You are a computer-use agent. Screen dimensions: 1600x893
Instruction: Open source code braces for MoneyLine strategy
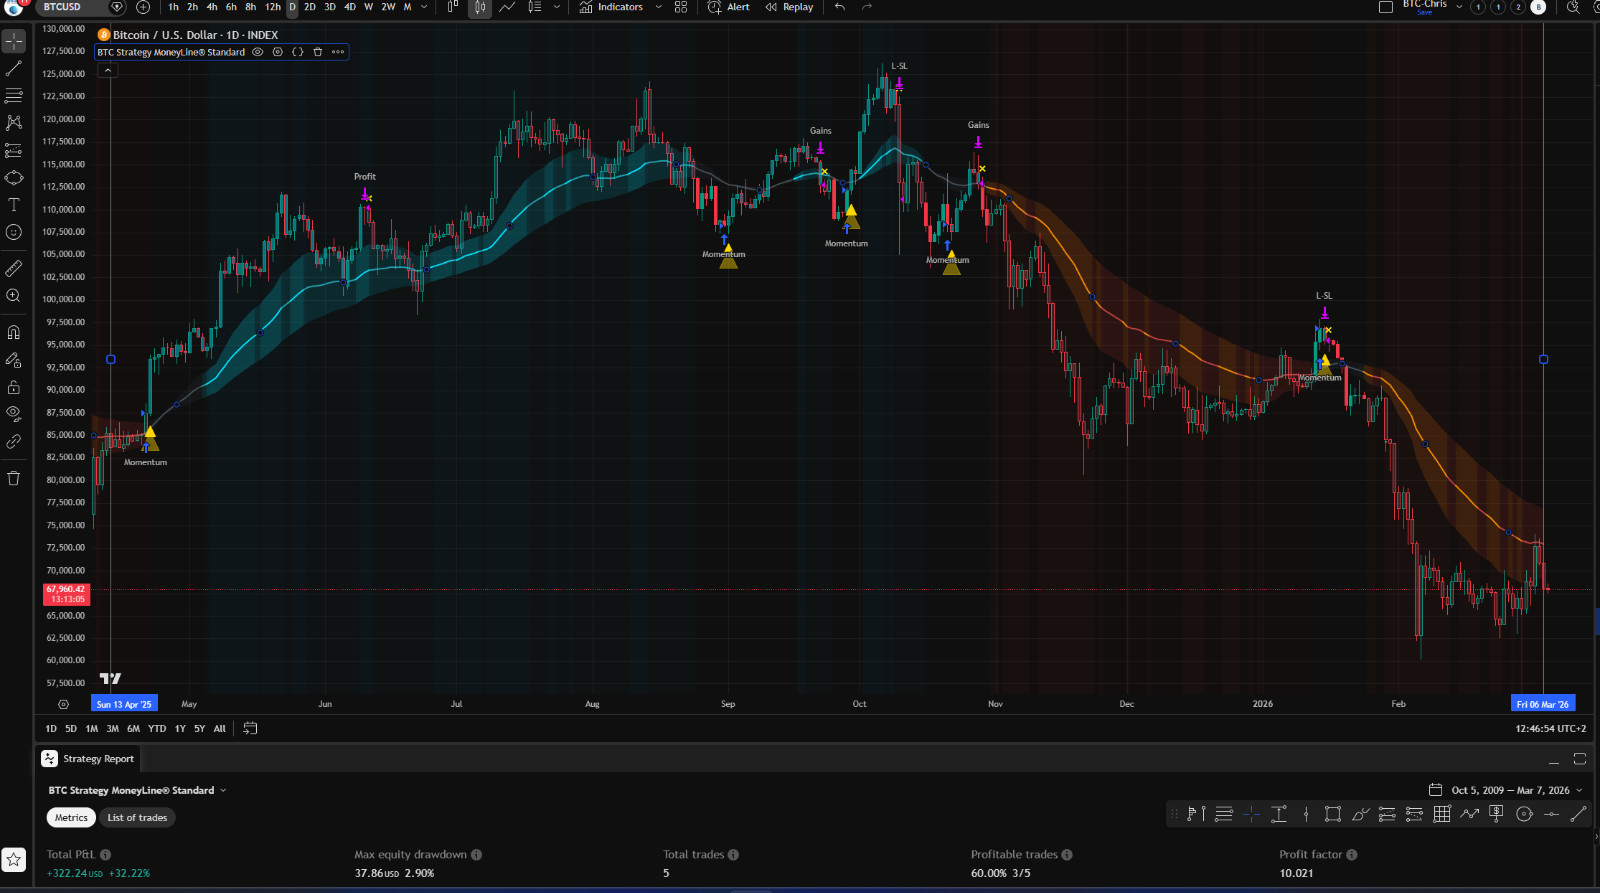pyautogui.click(x=298, y=52)
